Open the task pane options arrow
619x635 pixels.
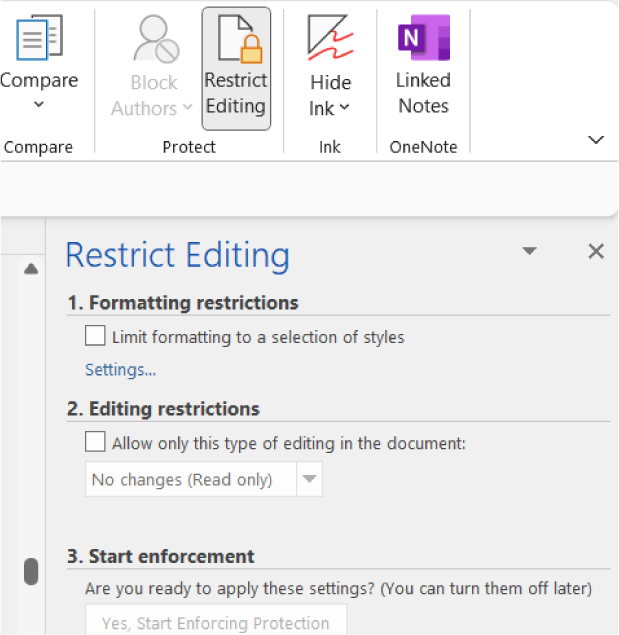(x=530, y=252)
